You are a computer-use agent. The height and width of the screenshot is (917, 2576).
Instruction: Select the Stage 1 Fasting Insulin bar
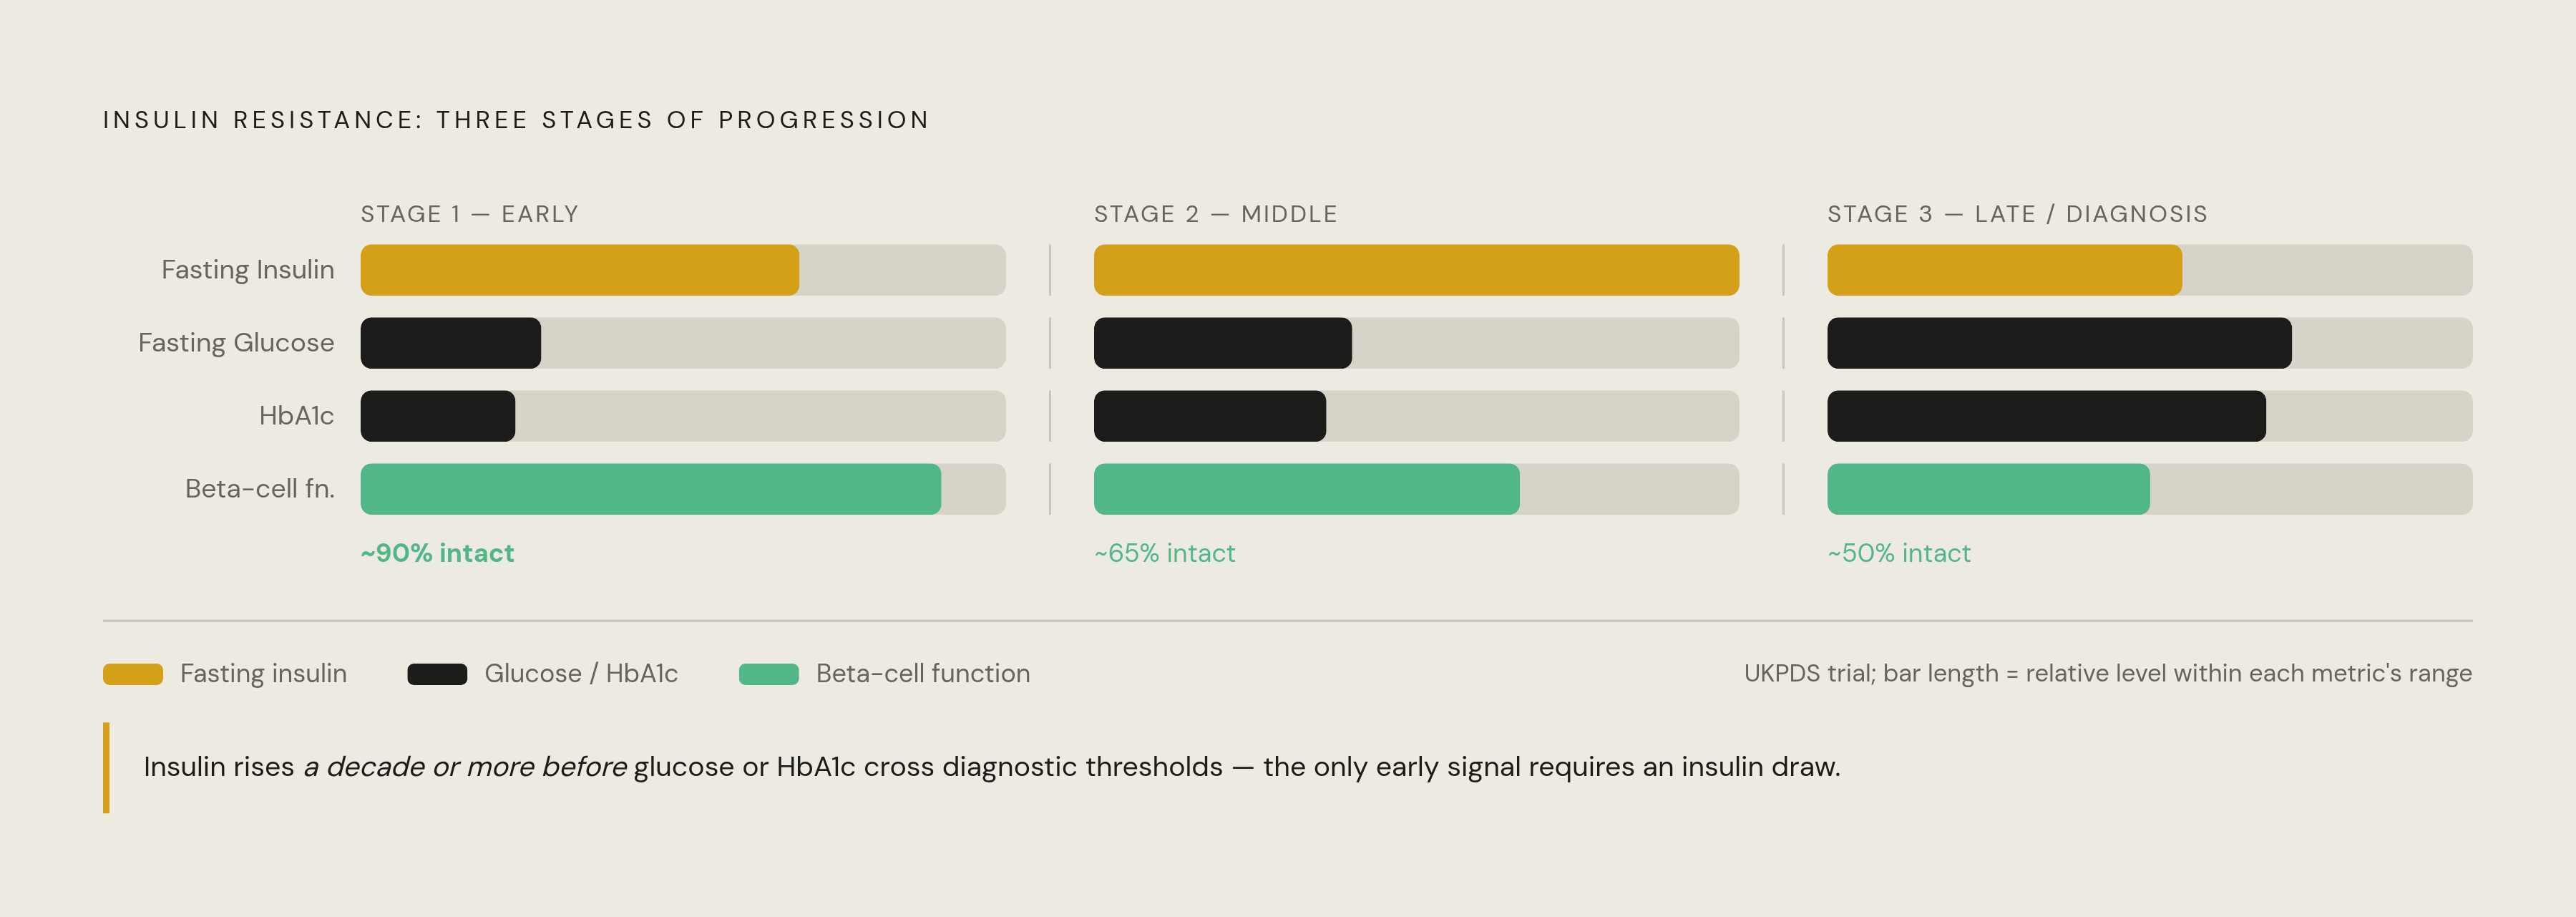tap(580, 270)
